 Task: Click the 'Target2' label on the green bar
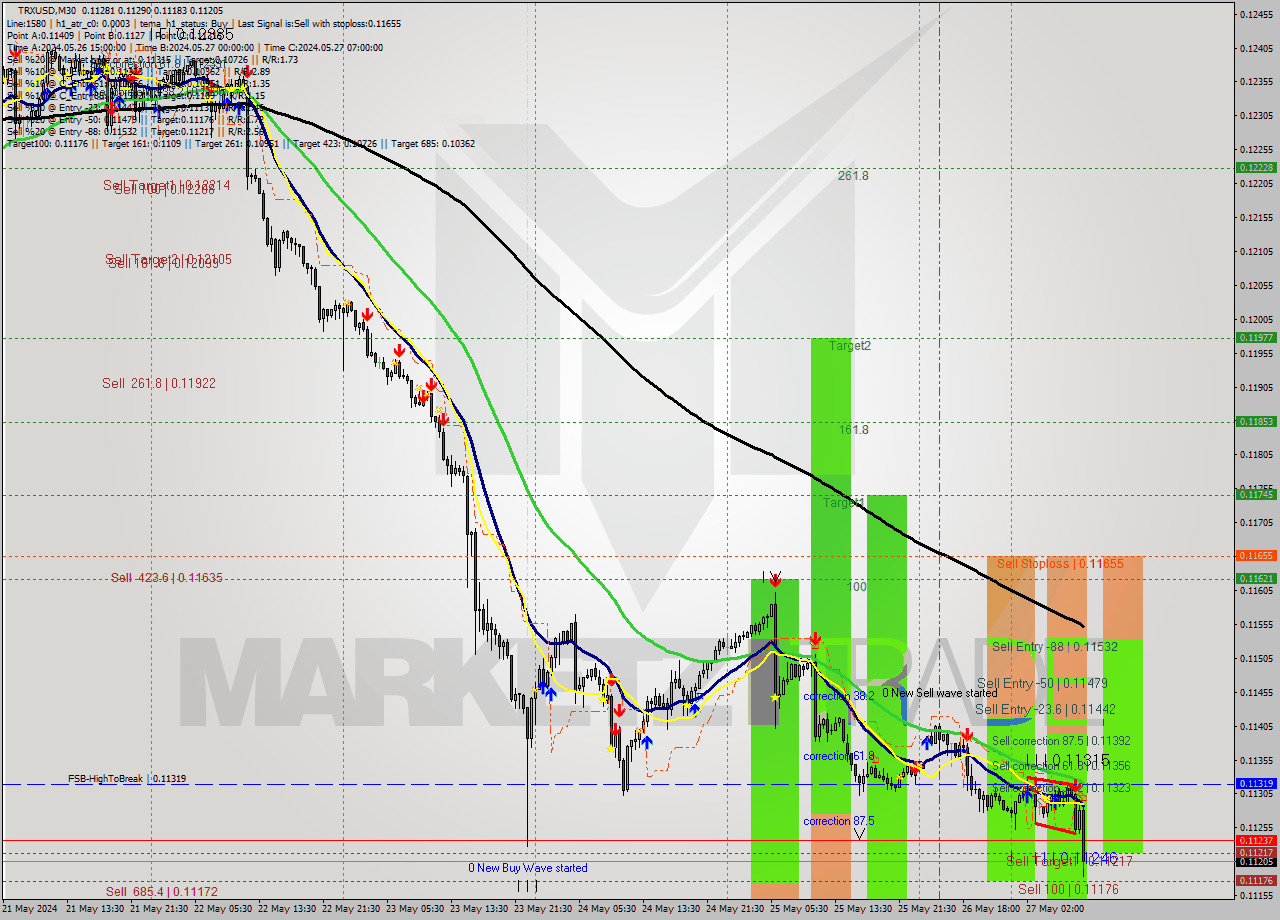[850, 345]
